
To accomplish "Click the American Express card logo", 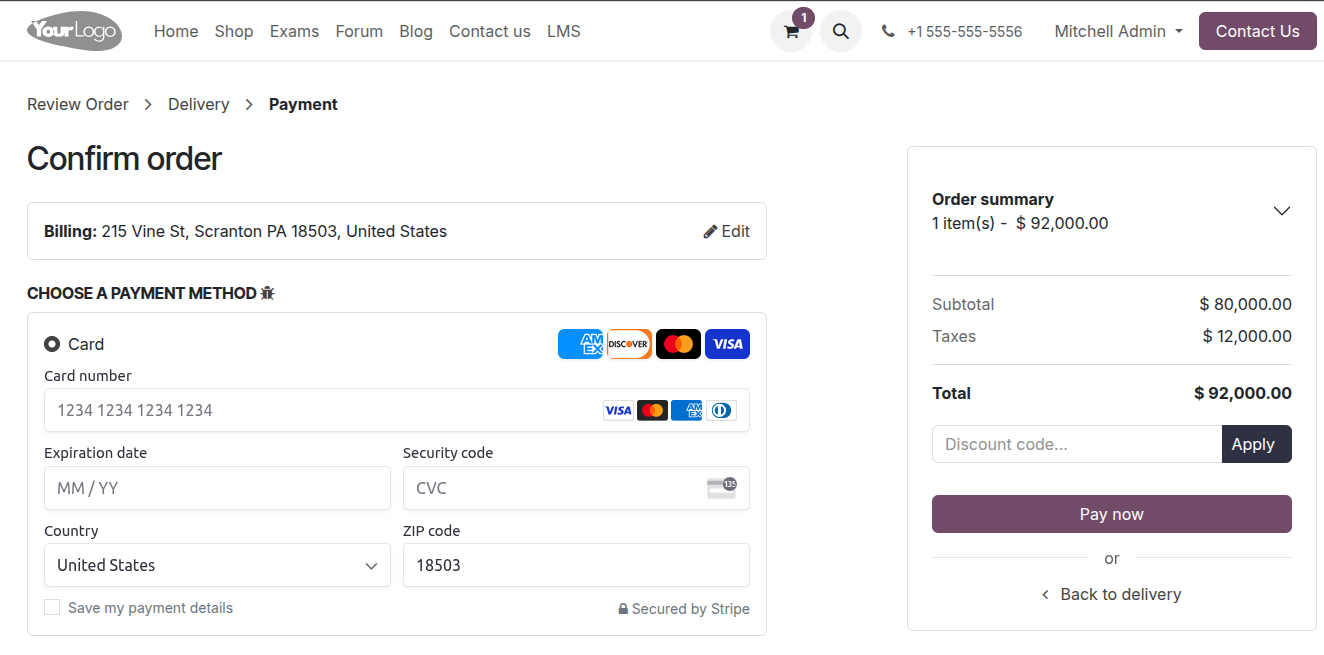I will click(580, 344).
